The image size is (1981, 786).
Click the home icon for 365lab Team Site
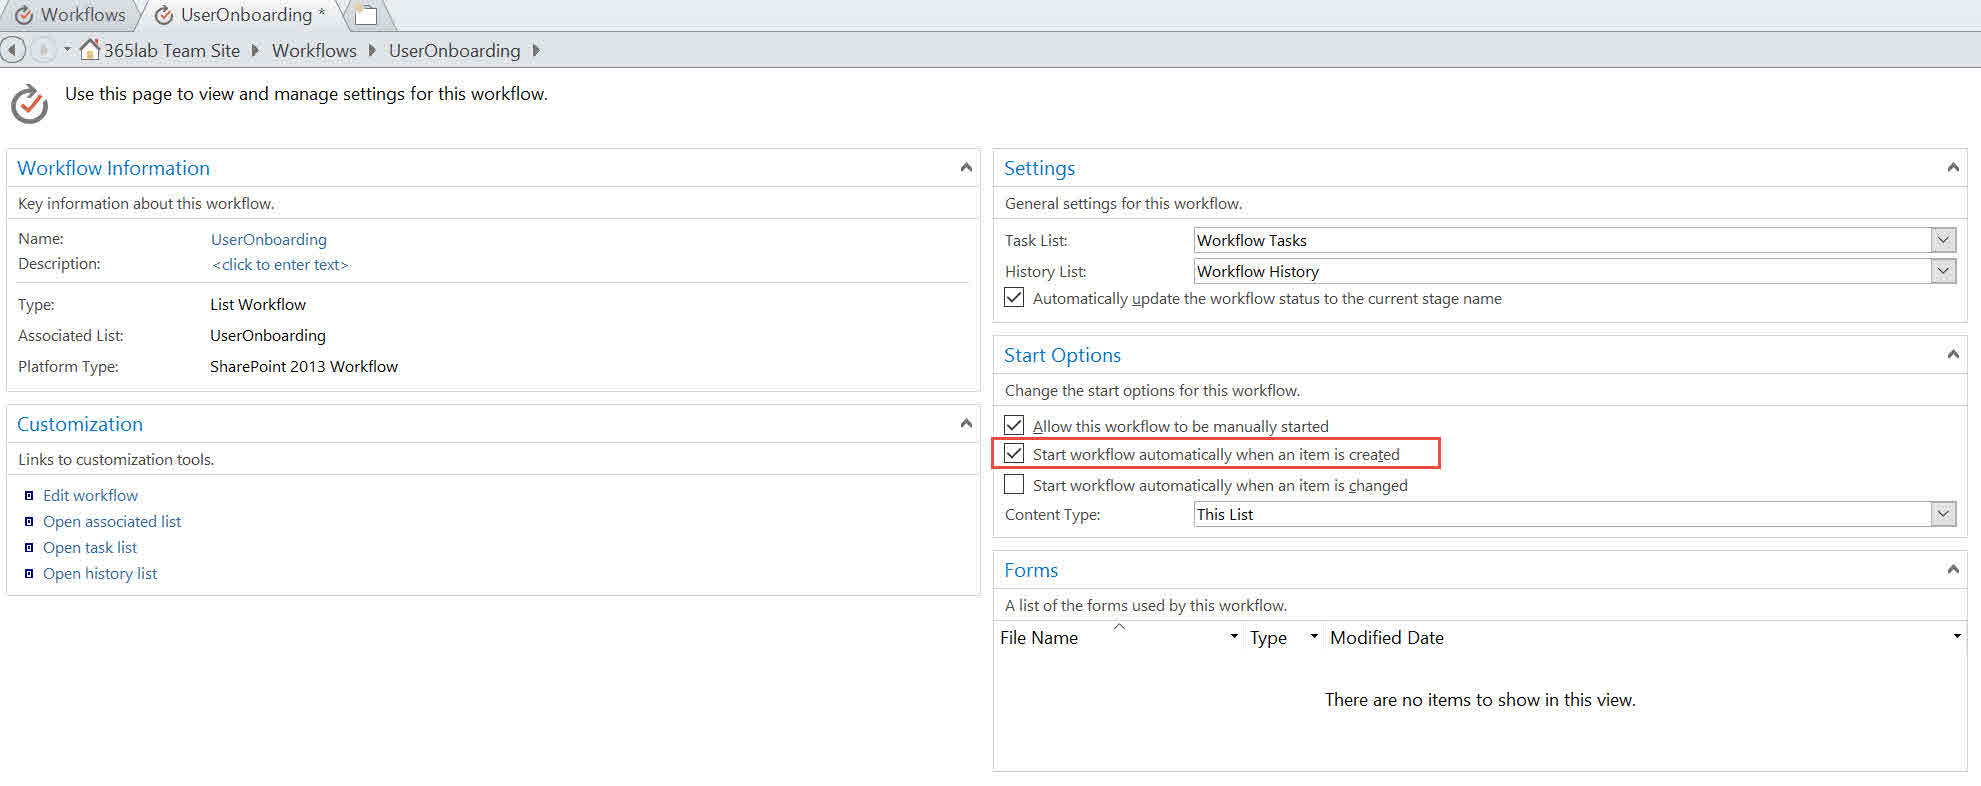[x=90, y=50]
